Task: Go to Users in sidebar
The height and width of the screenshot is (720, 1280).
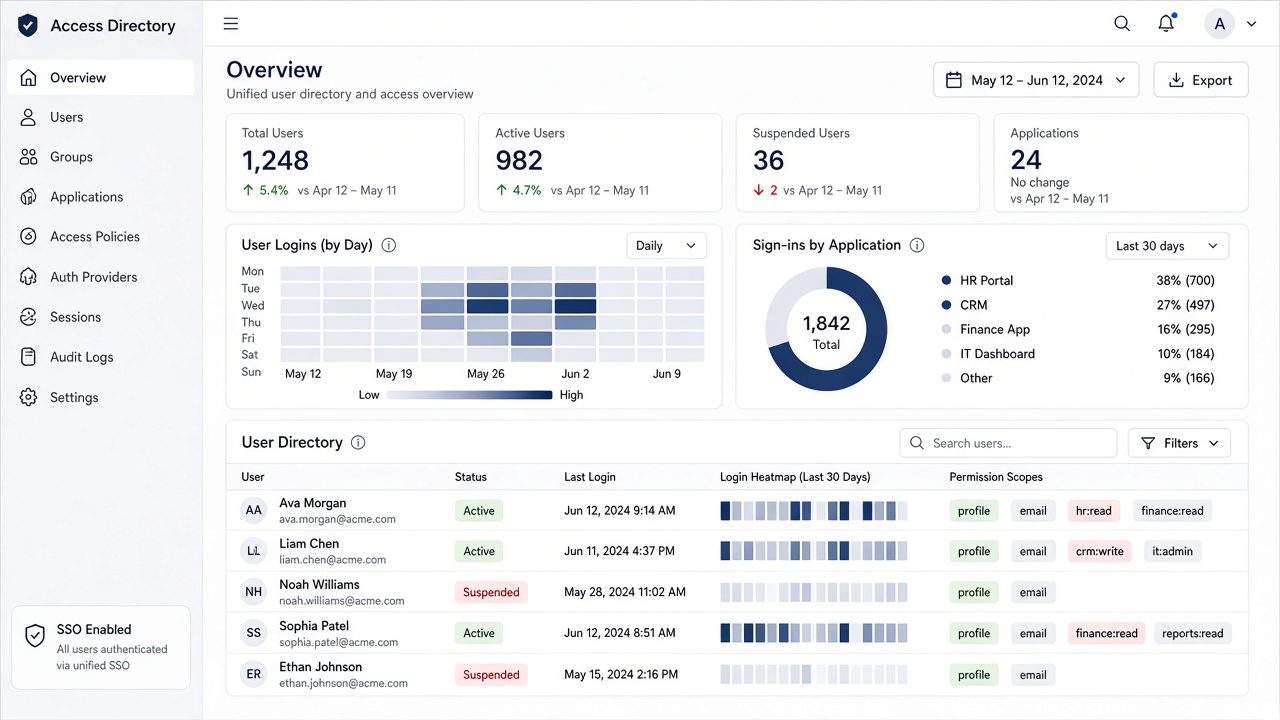Action: [x=101, y=117]
